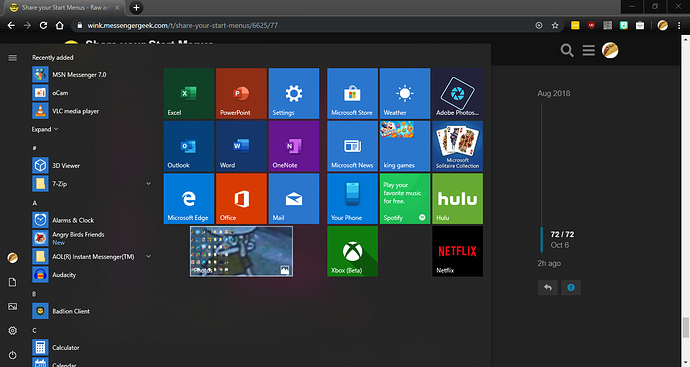690x367 pixels.
Task: Bookmark this page with the star
Action: (555, 26)
